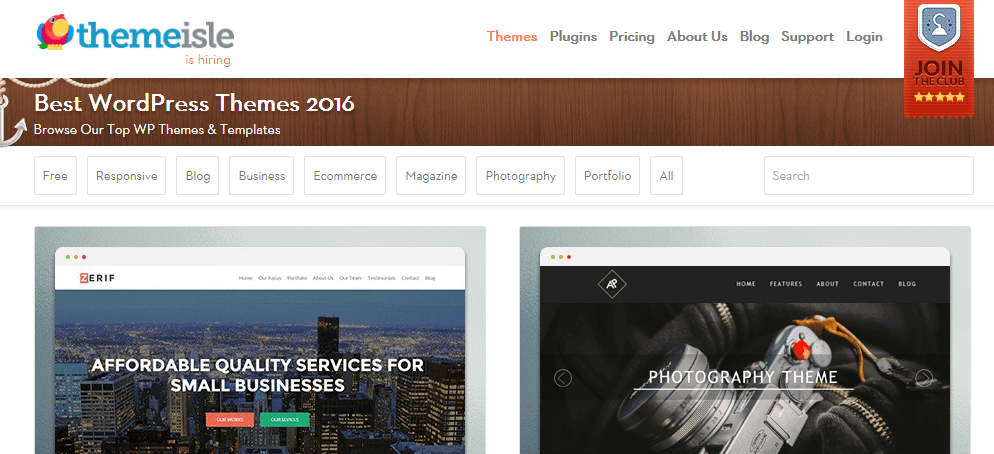
Task: Click the next slide arrow on photography theme
Action: pos(924,379)
